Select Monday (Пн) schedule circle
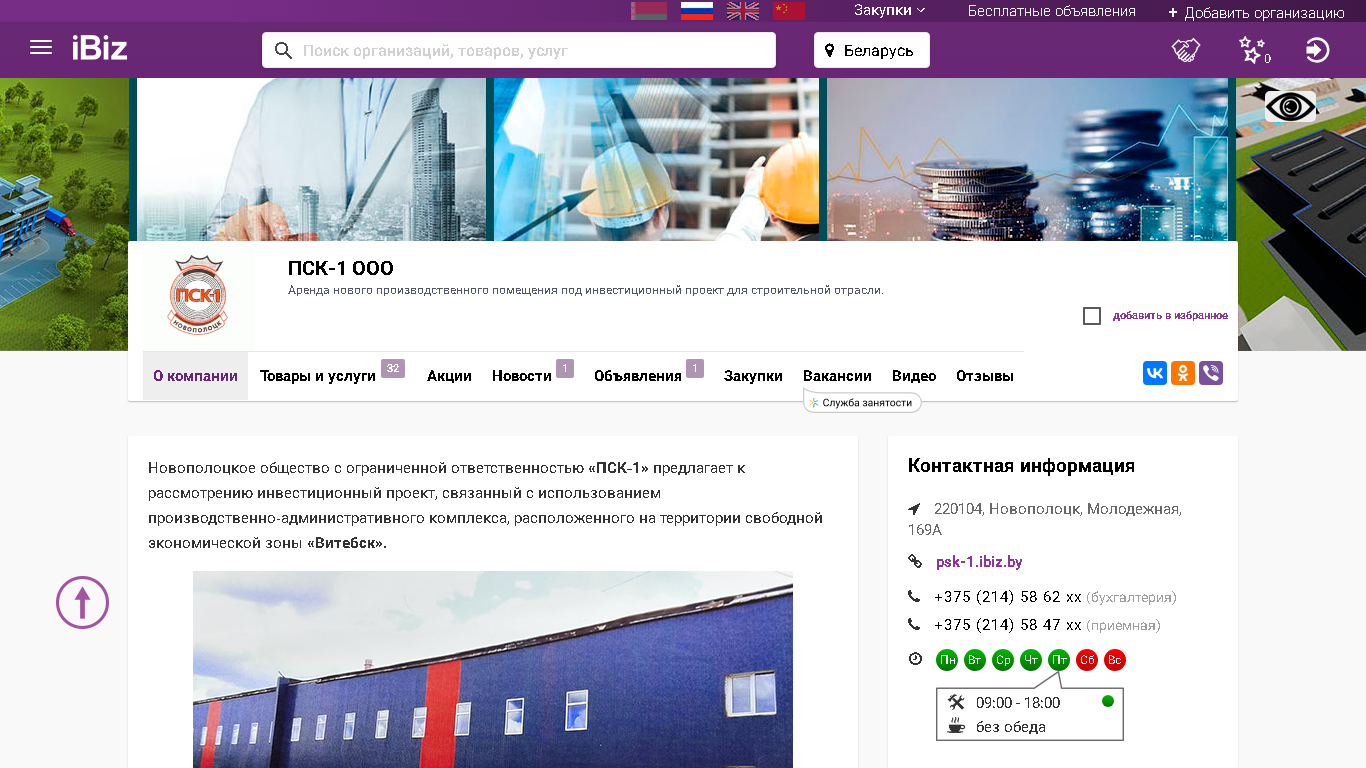Screen dimensions: 1366x768 point(947,660)
